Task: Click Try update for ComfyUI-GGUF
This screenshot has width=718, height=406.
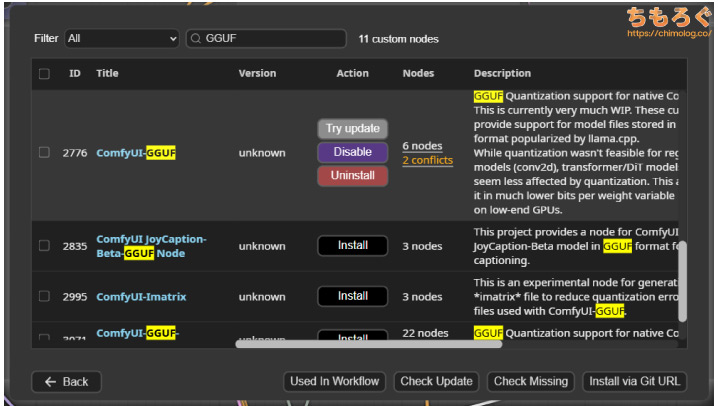Action: click(353, 129)
